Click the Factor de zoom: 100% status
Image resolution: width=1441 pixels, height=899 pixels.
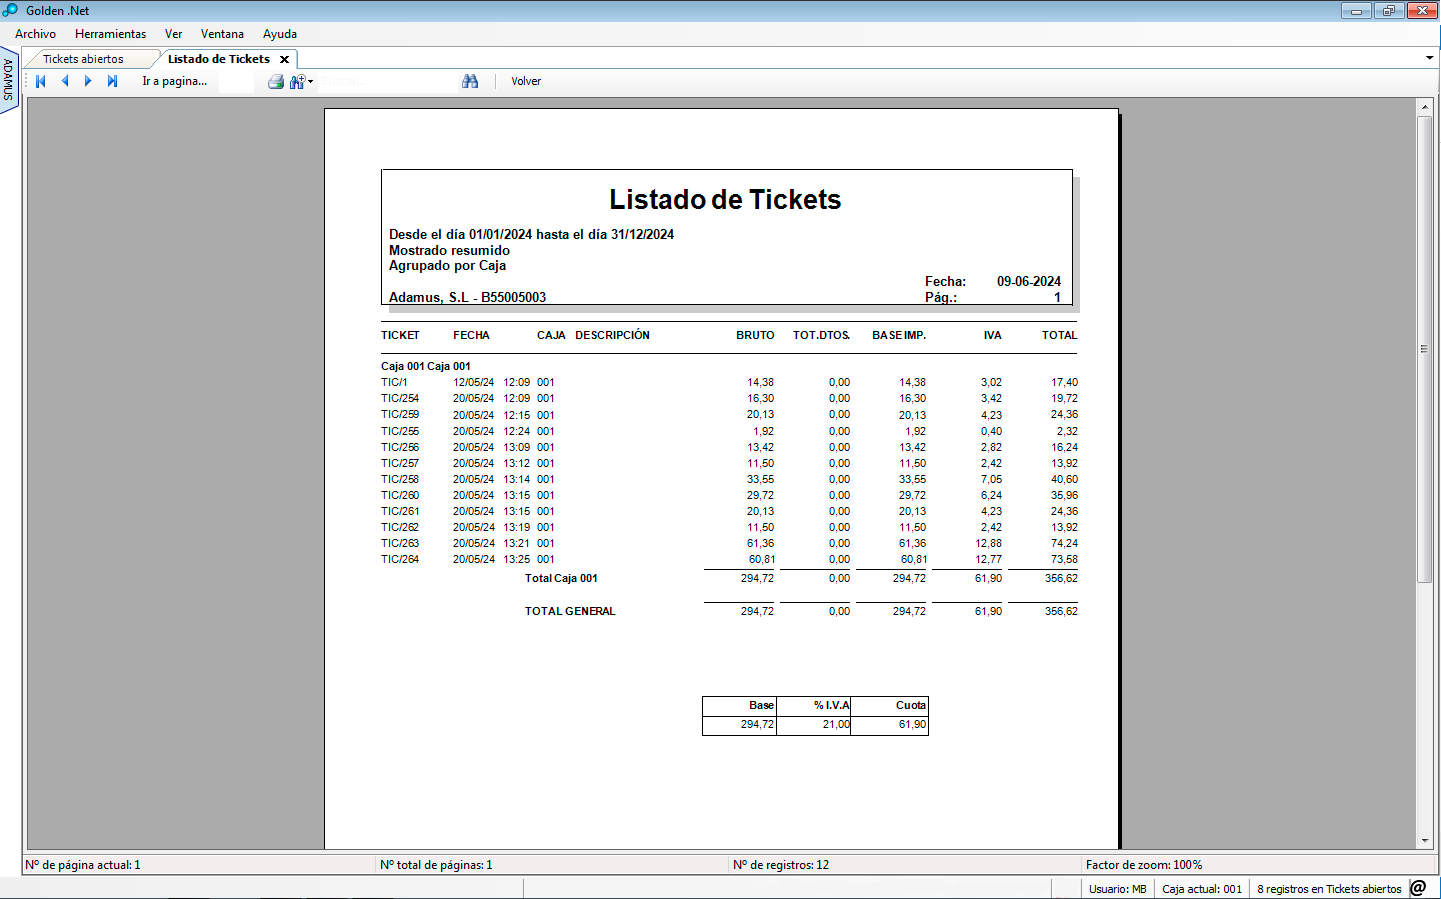point(1144,865)
